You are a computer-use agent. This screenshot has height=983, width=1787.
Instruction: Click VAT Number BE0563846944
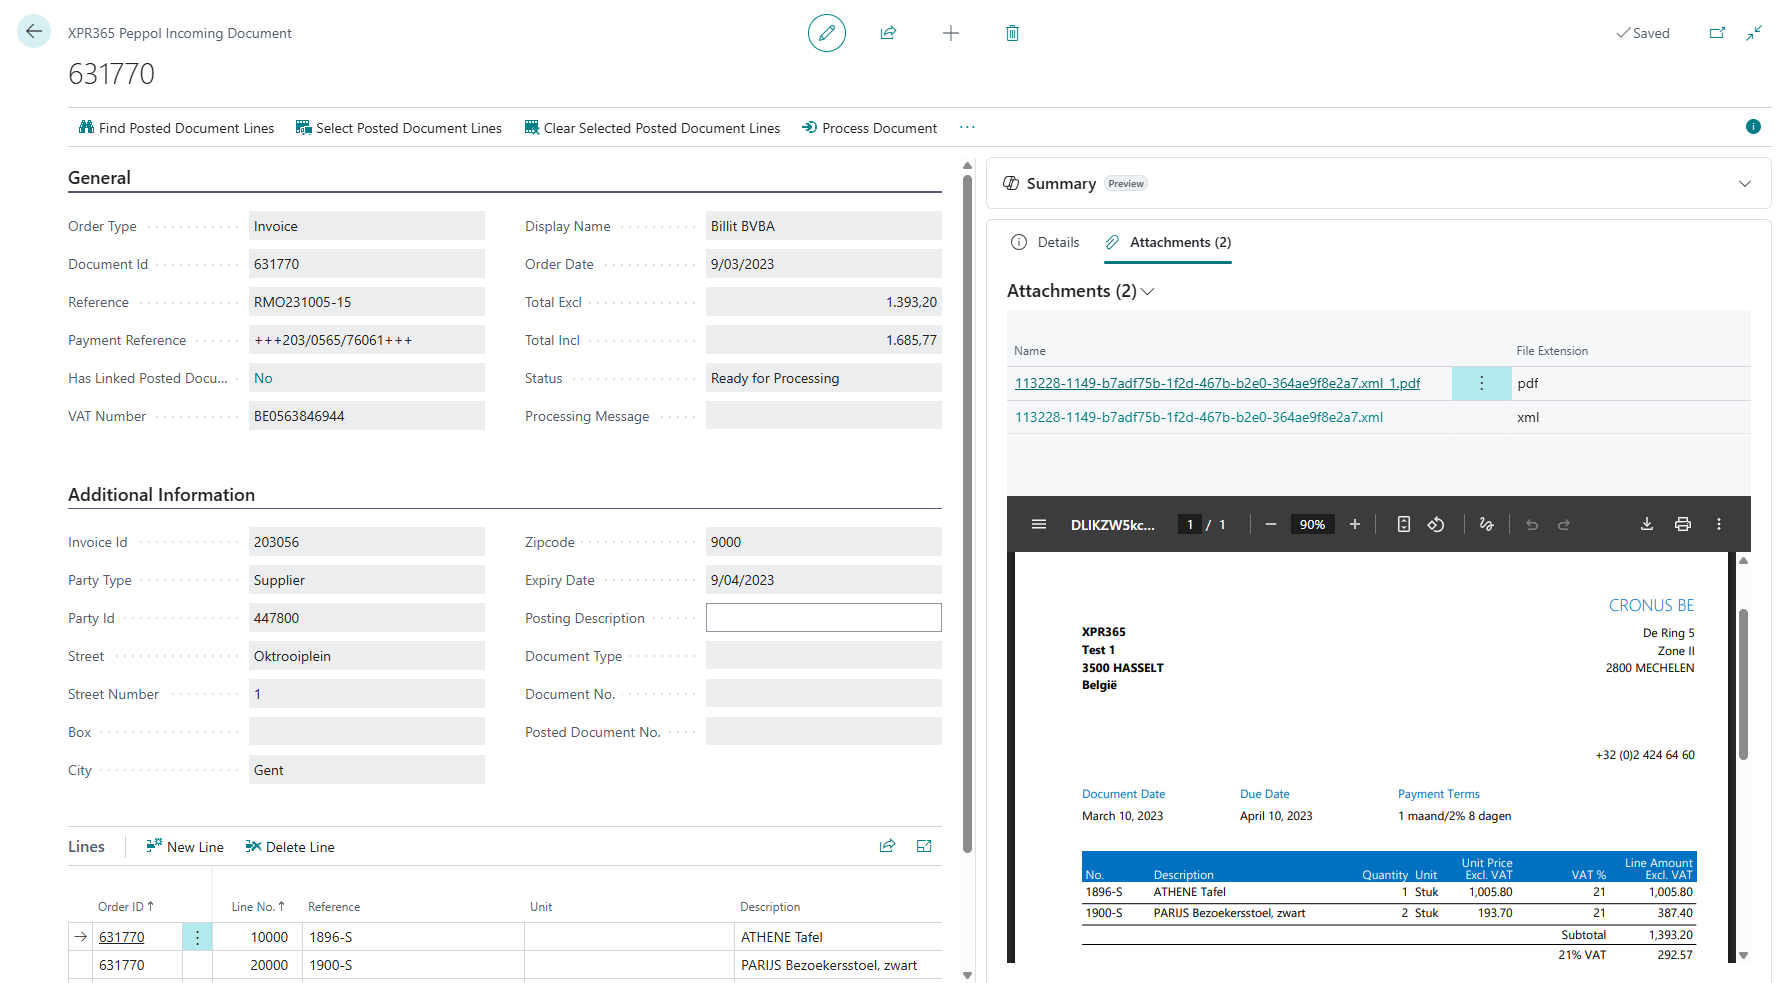[x=366, y=416]
